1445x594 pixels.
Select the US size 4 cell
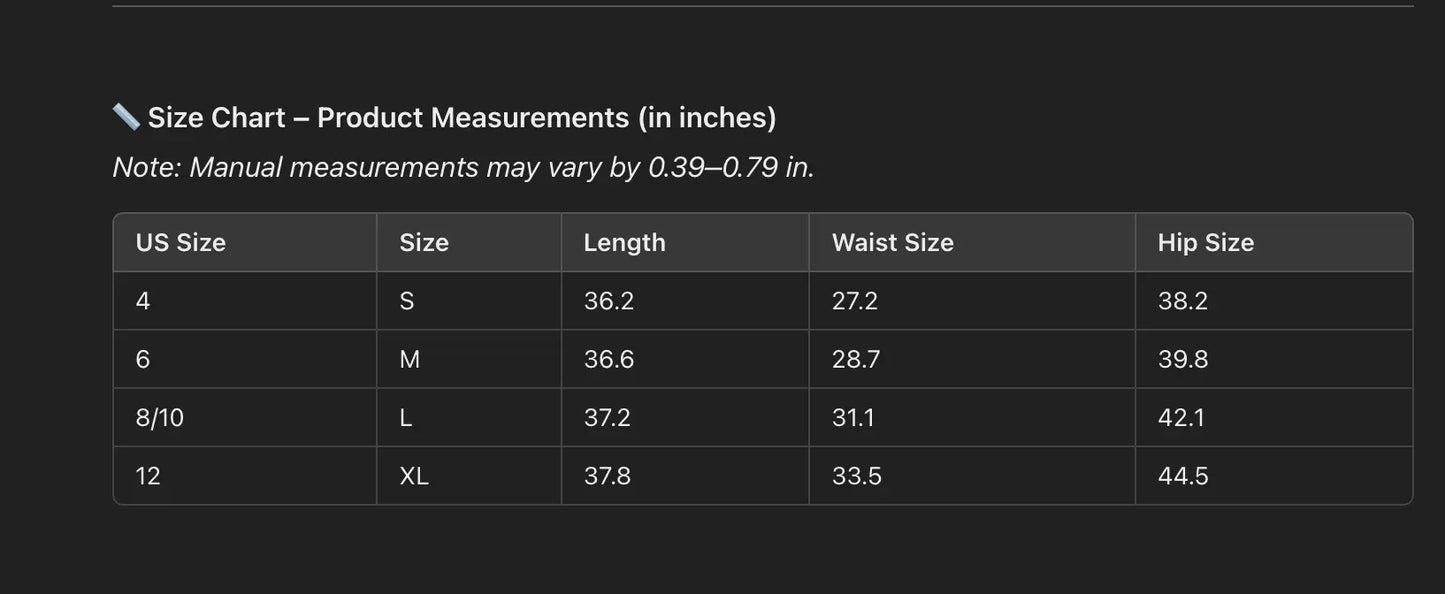pos(143,301)
